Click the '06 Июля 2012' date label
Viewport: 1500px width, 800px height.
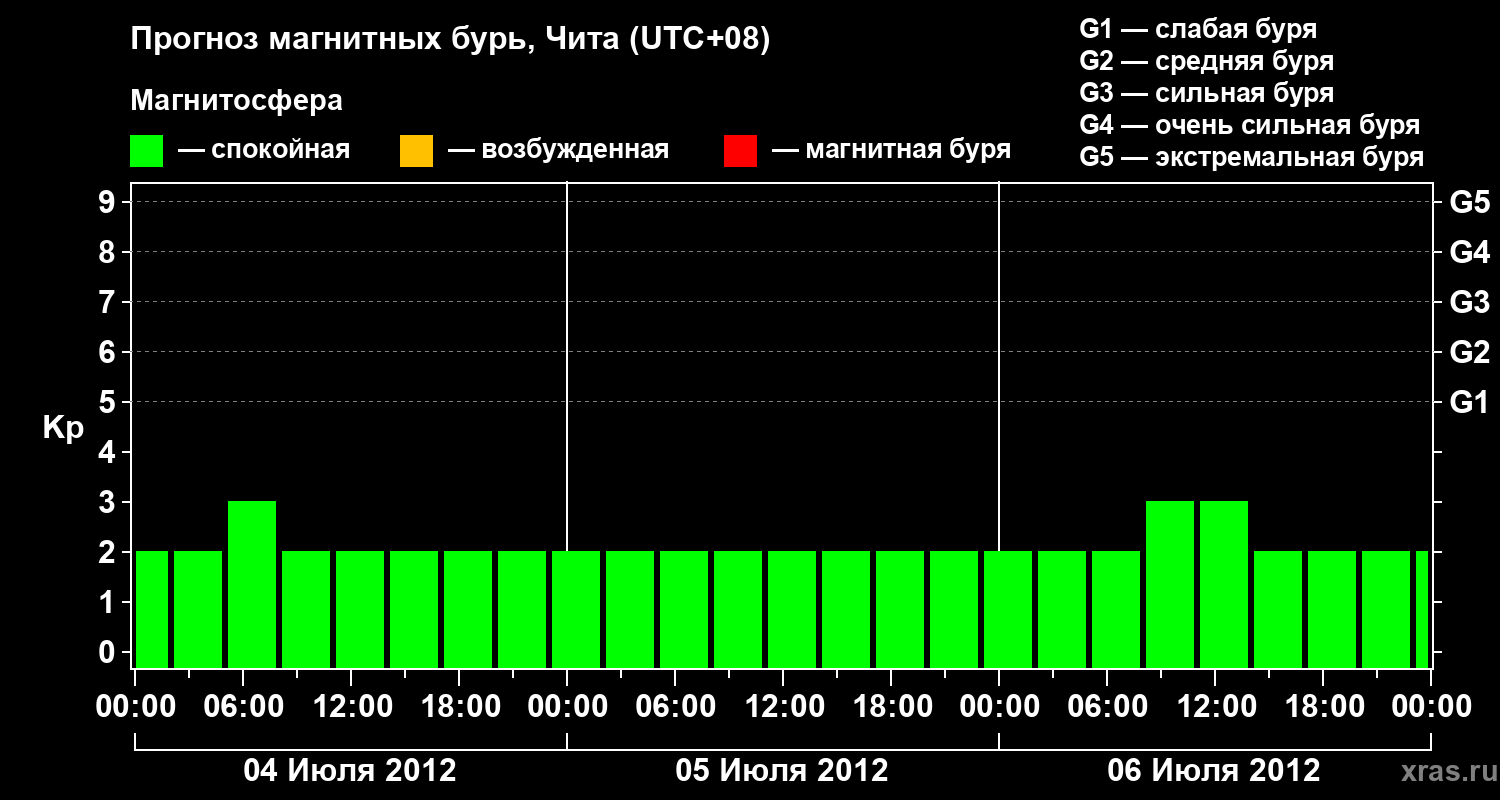(1214, 771)
